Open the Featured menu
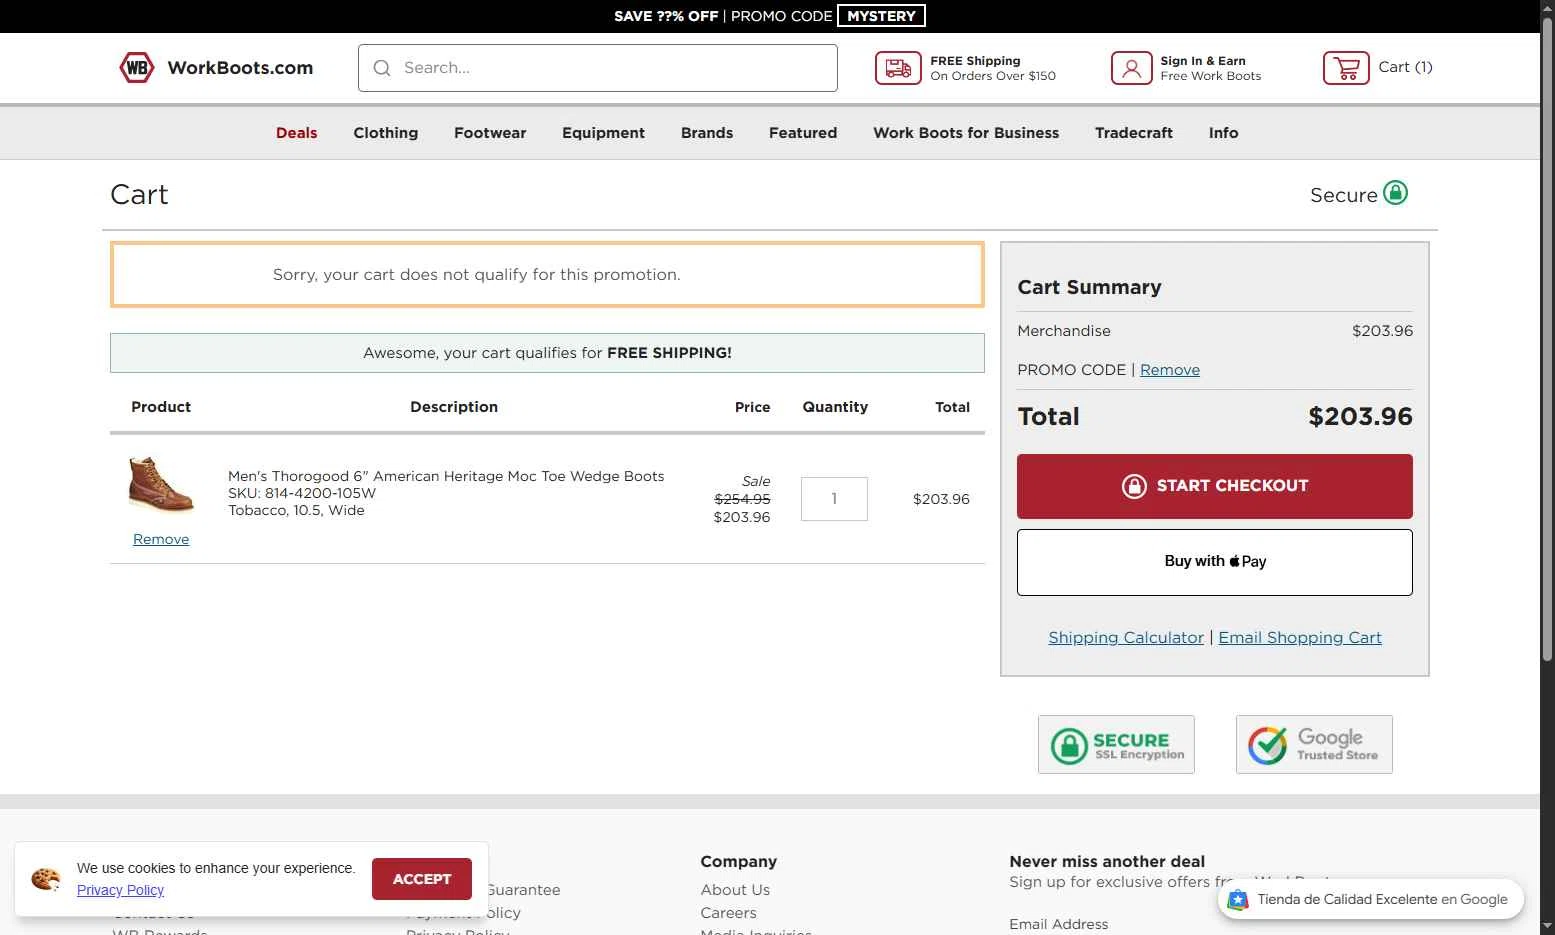 803,133
